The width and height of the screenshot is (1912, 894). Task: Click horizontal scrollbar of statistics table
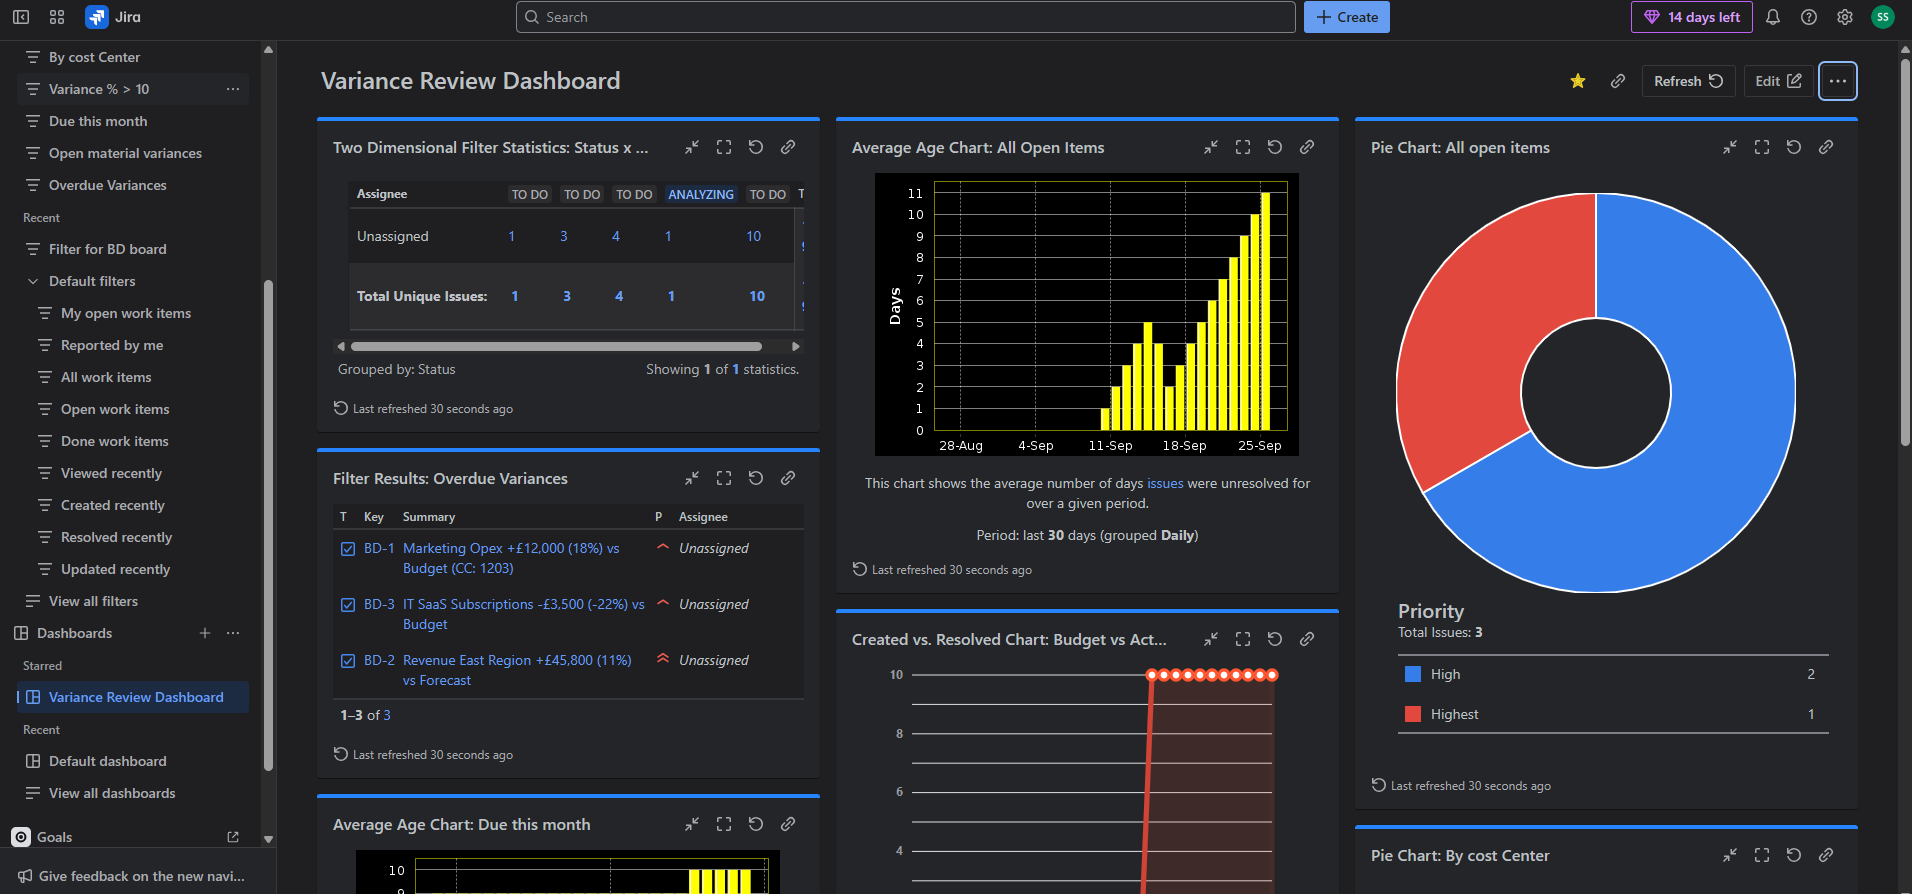click(556, 346)
